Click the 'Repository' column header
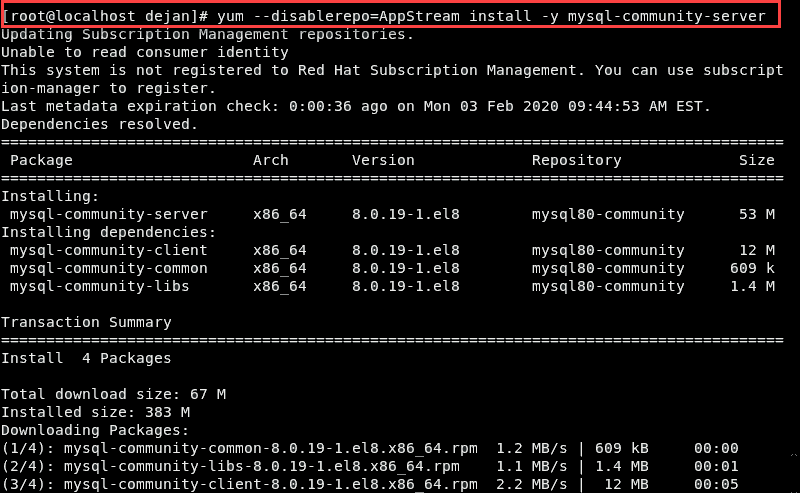 click(x=577, y=160)
